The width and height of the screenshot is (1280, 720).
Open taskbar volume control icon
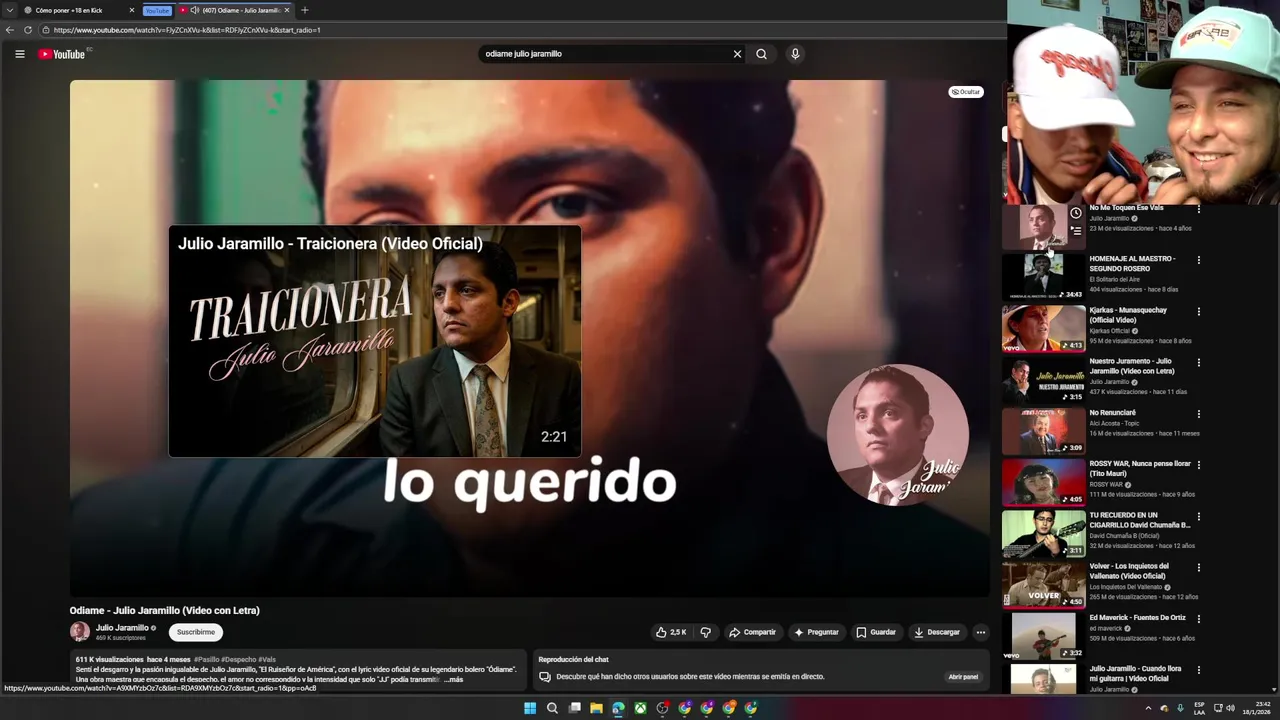[1230, 708]
